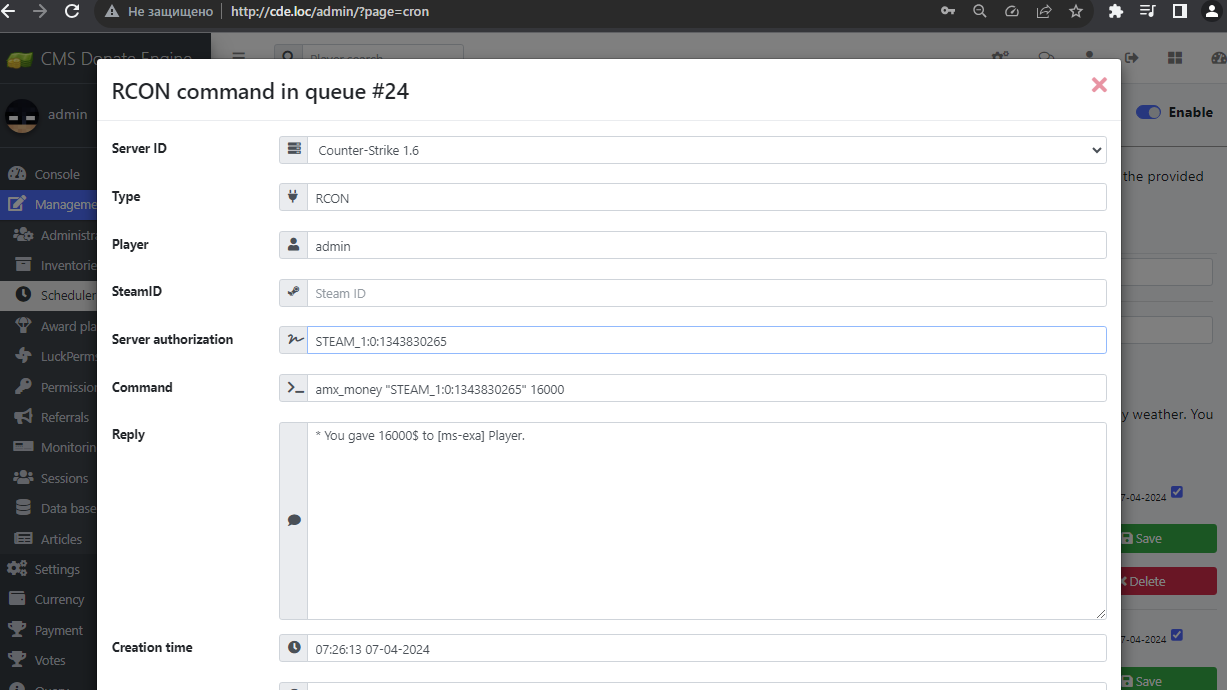Open Console in the sidebar
Image resolution: width=1227 pixels, height=690 pixels.
click(56, 174)
